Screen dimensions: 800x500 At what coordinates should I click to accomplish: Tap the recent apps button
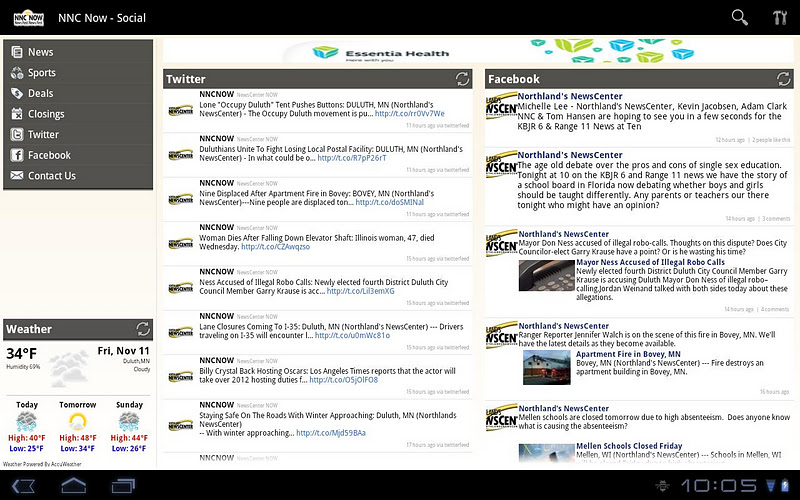(123, 486)
